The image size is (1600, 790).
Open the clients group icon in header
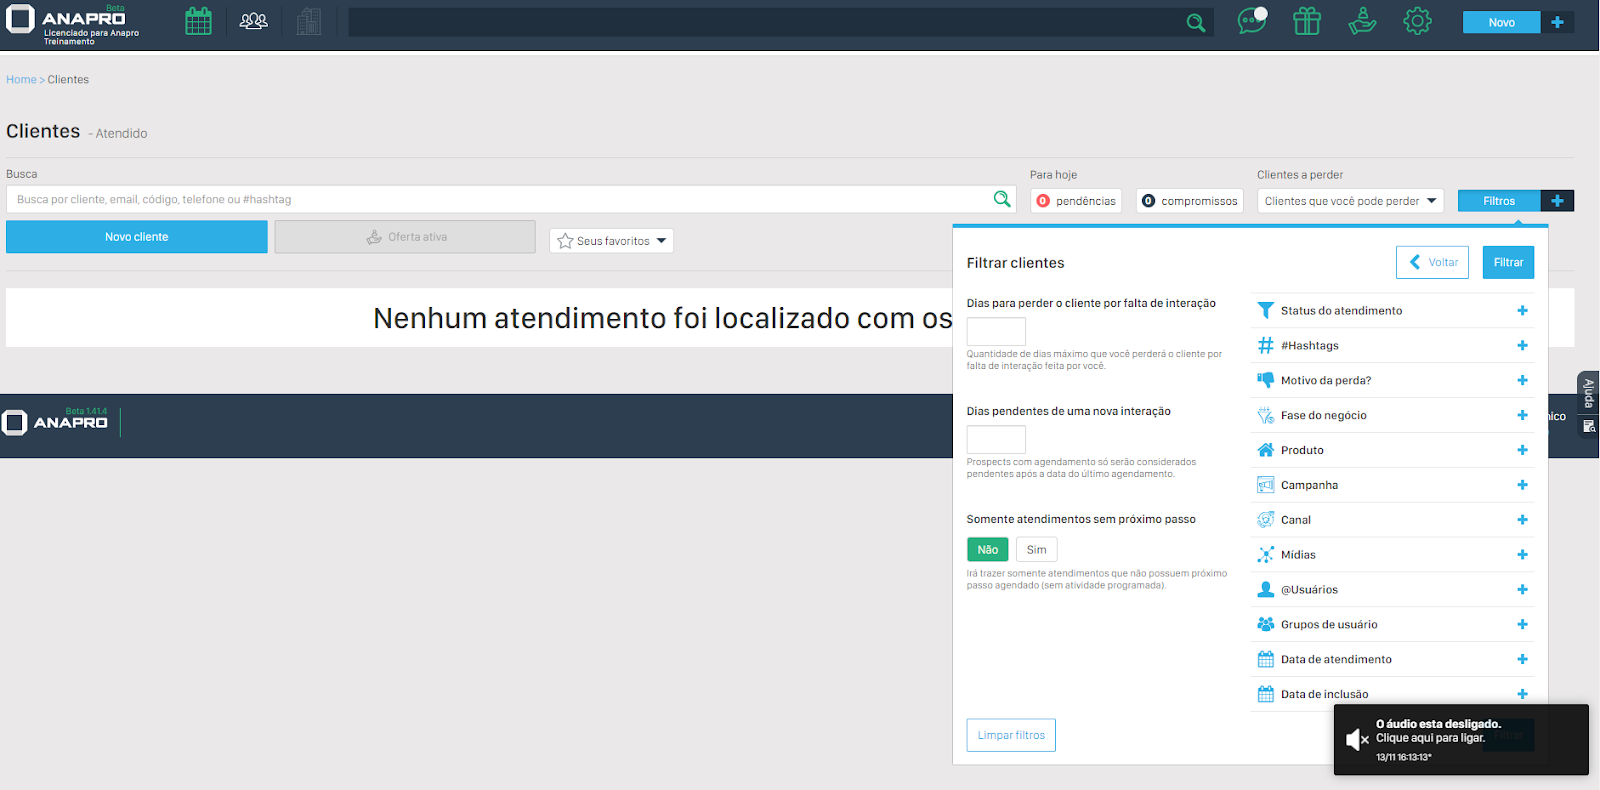(254, 21)
